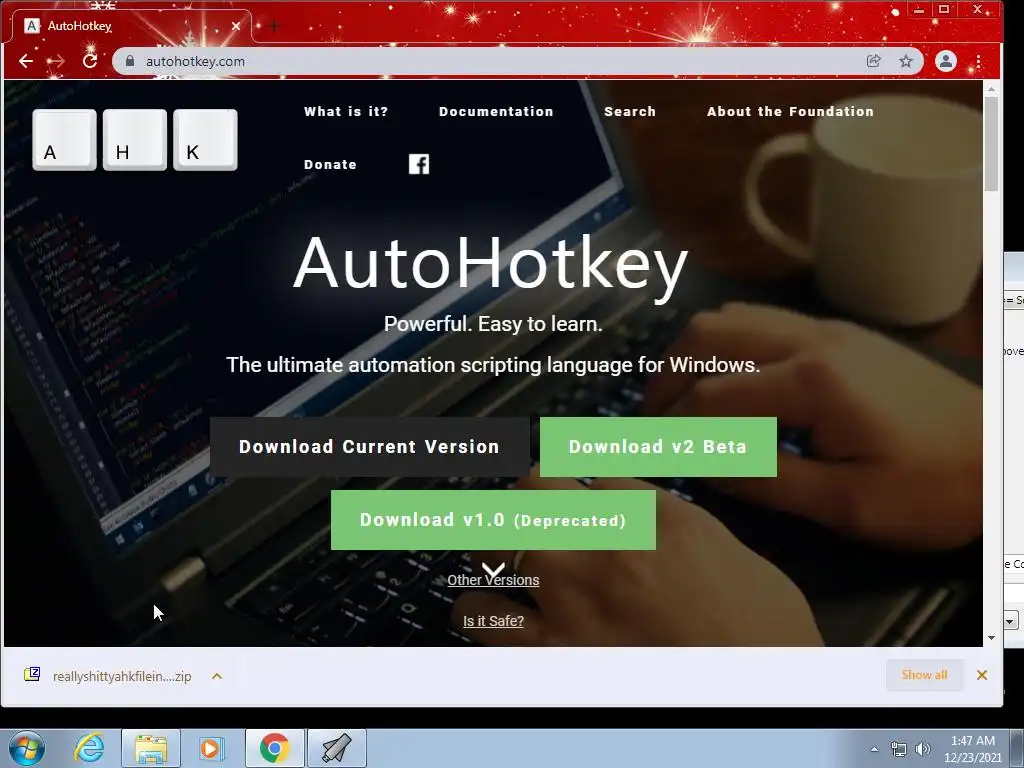Open the network tray icon
Screen dimensions: 1024x768
tap(899, 749)
